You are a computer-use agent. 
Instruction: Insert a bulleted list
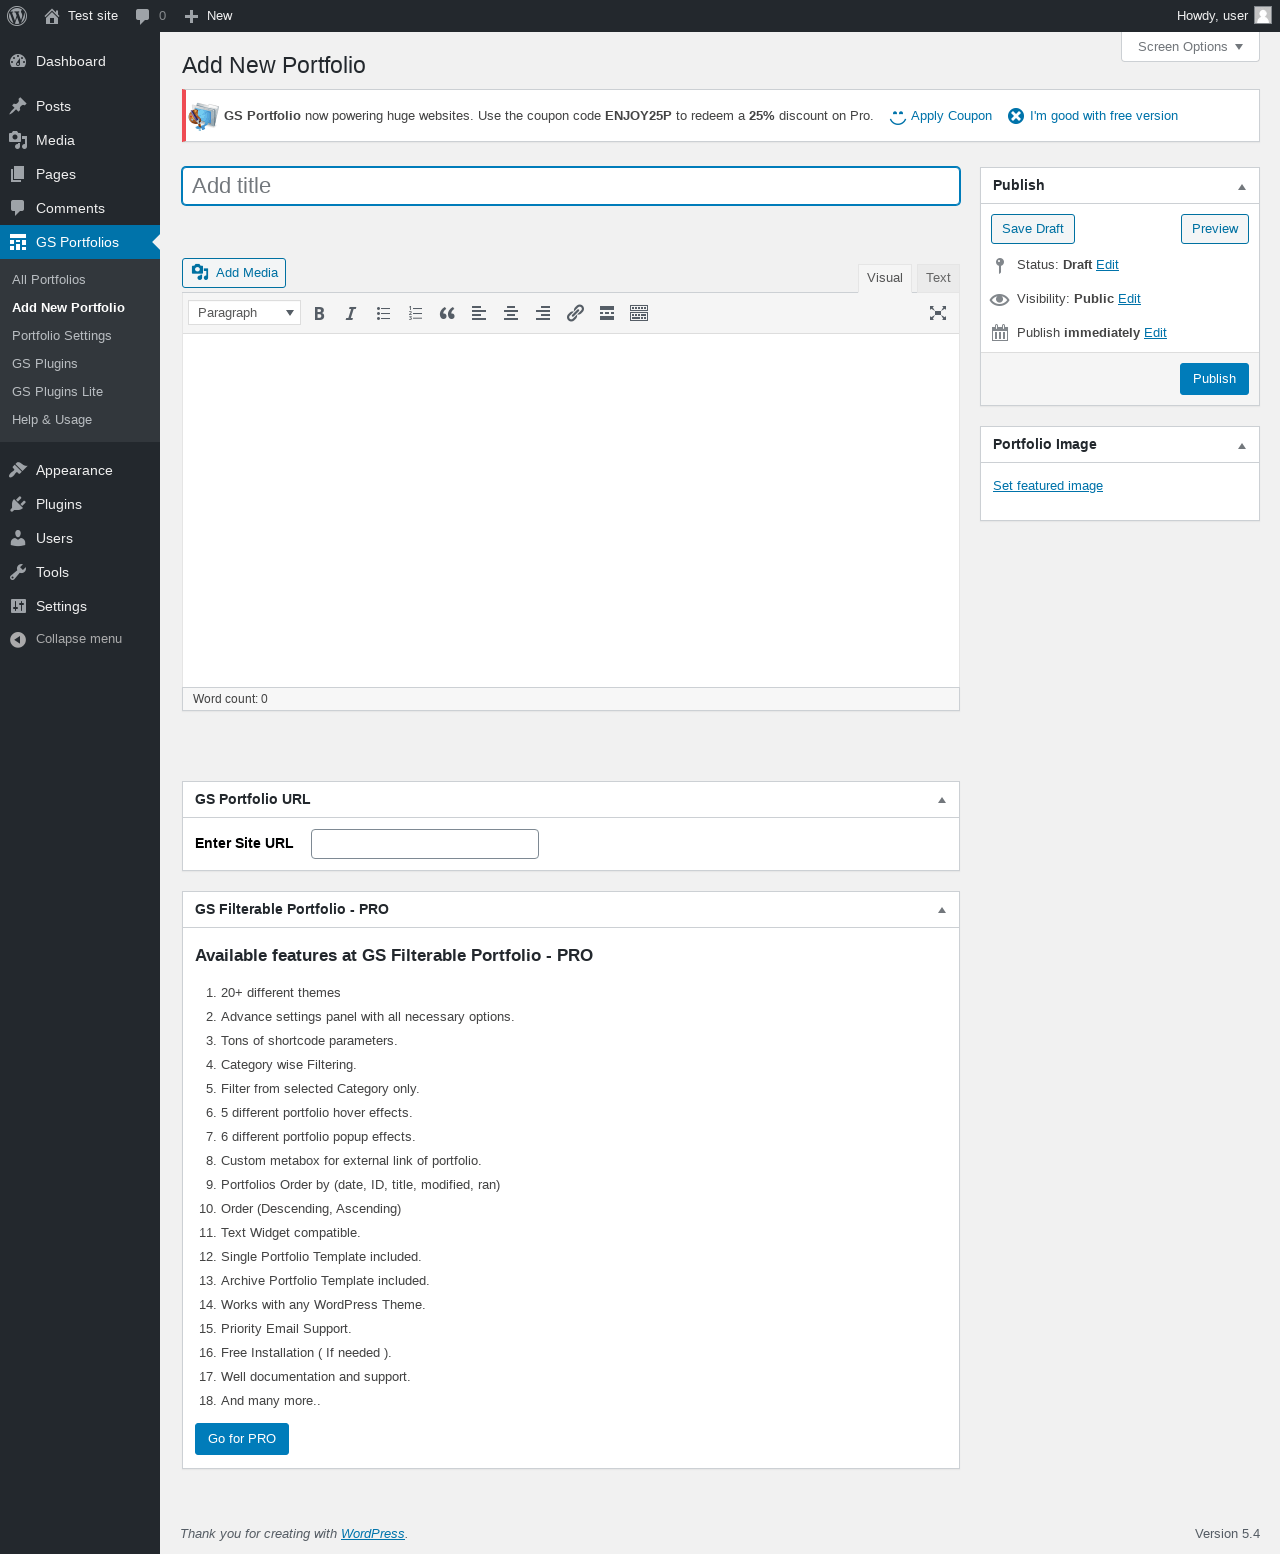click(x=383, y=313)
